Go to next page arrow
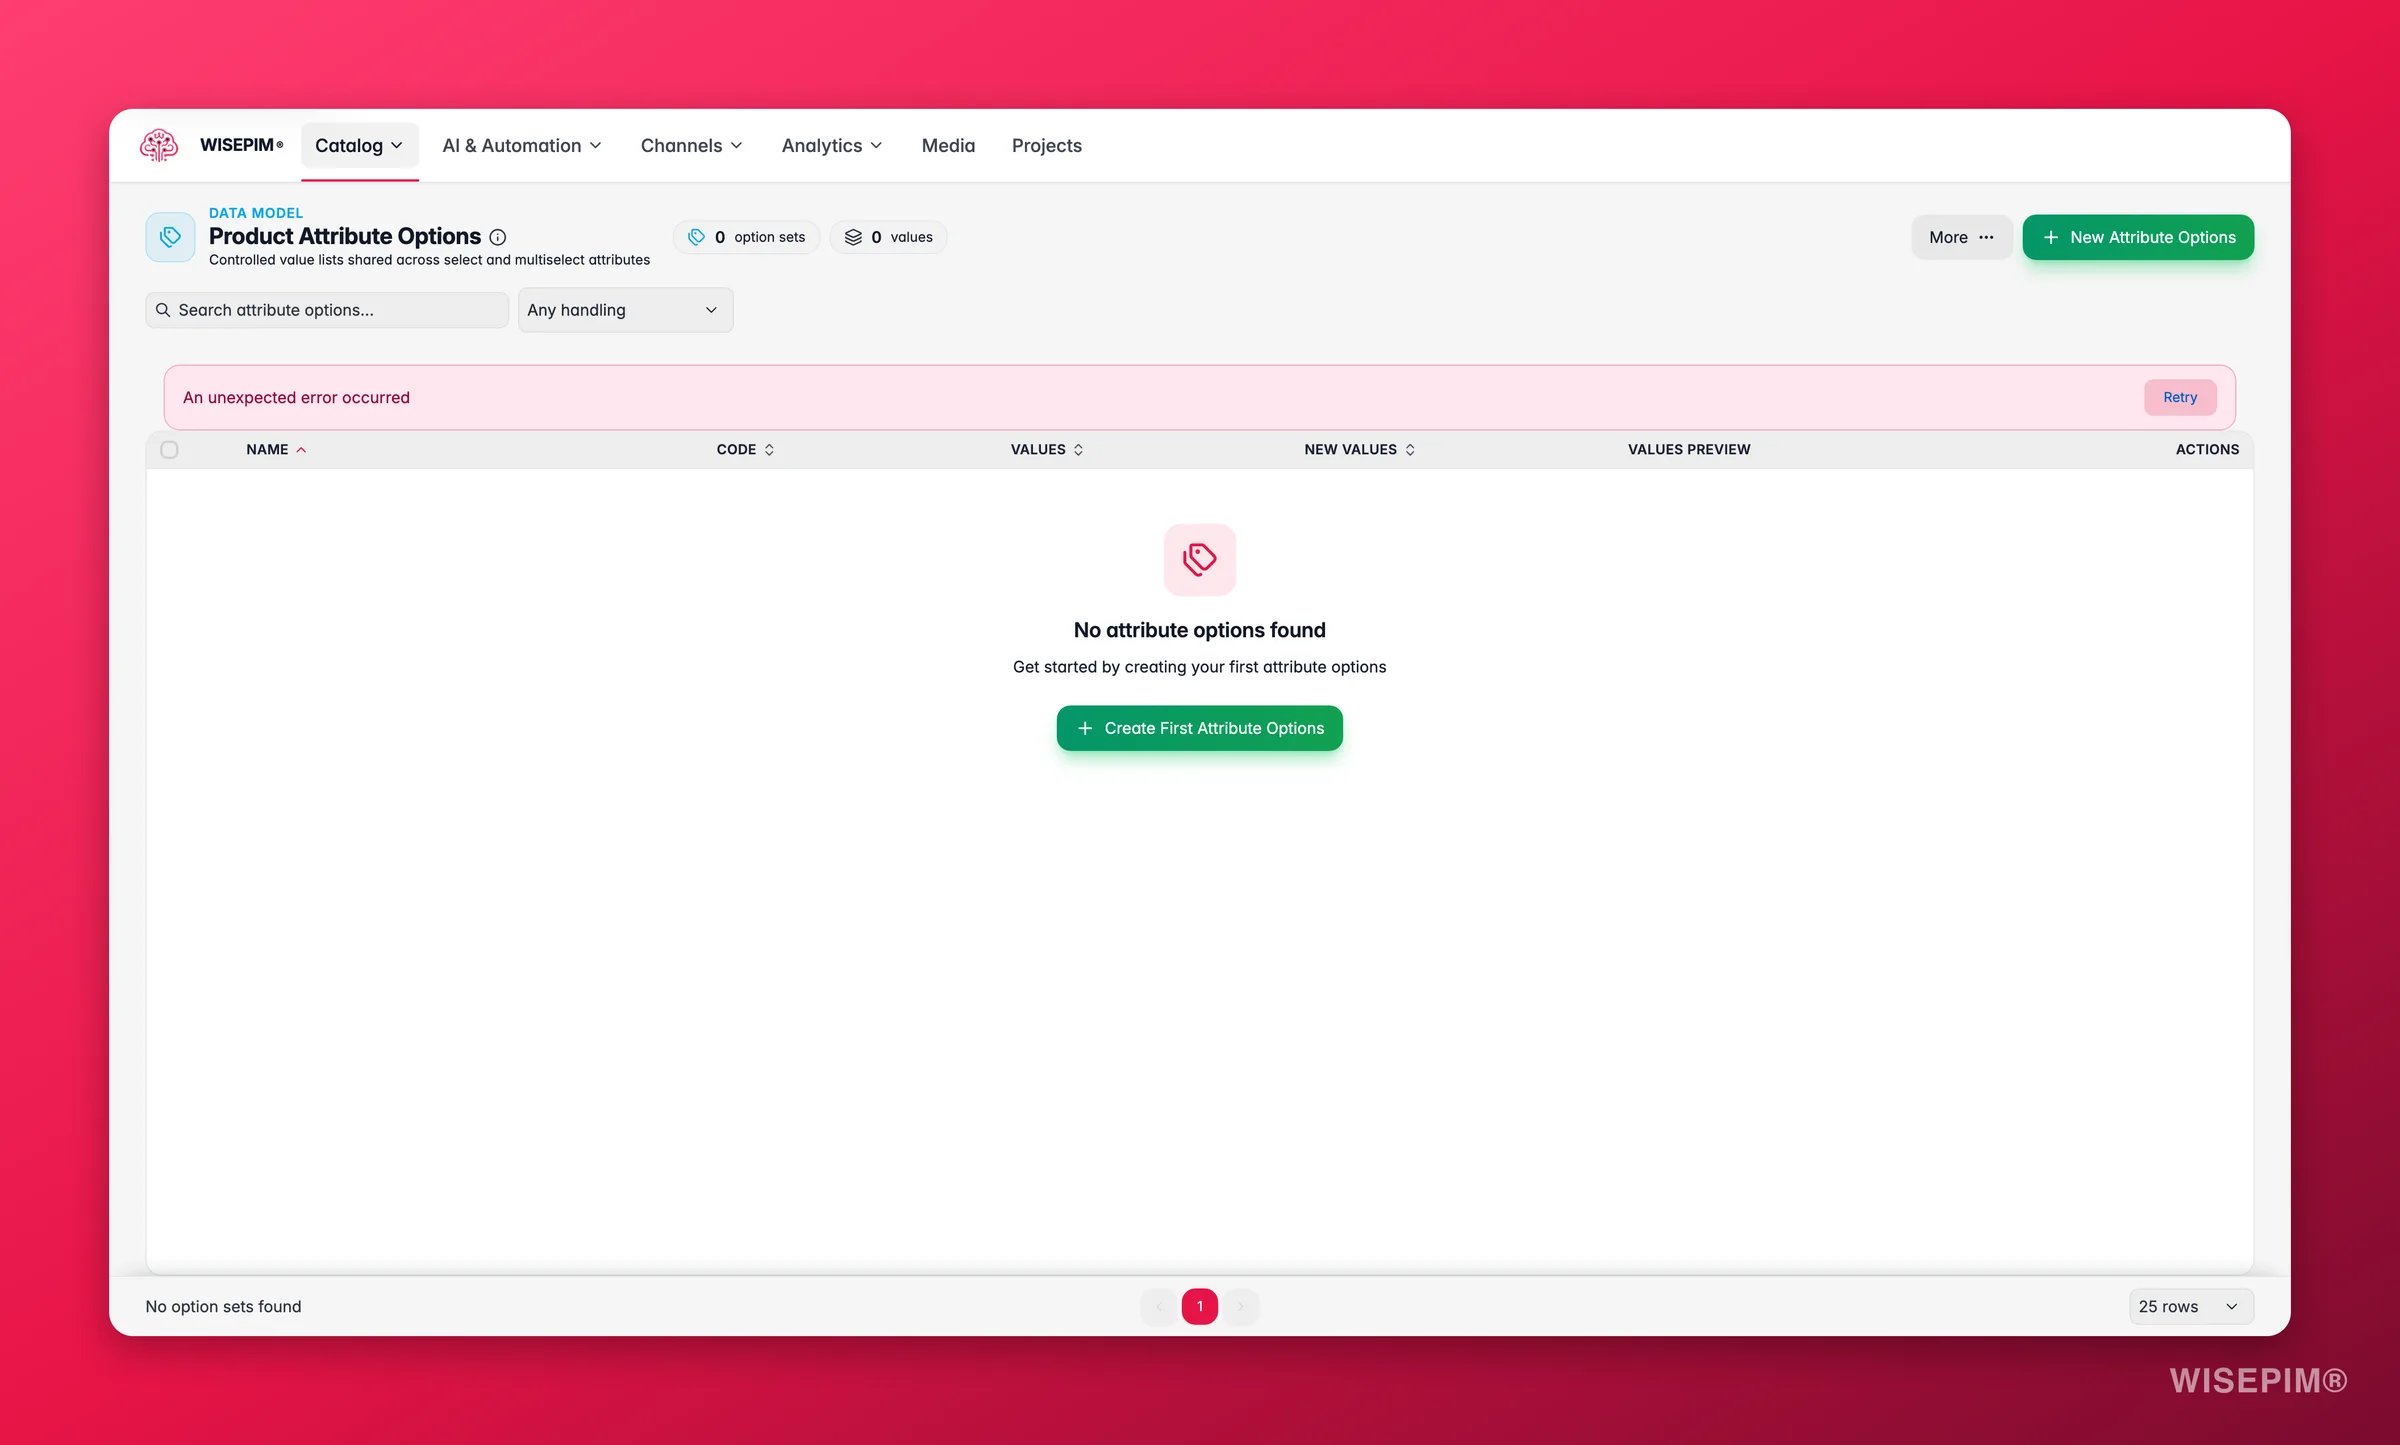This screenshot has width=2400, height=1445. click(1241, 1306)
